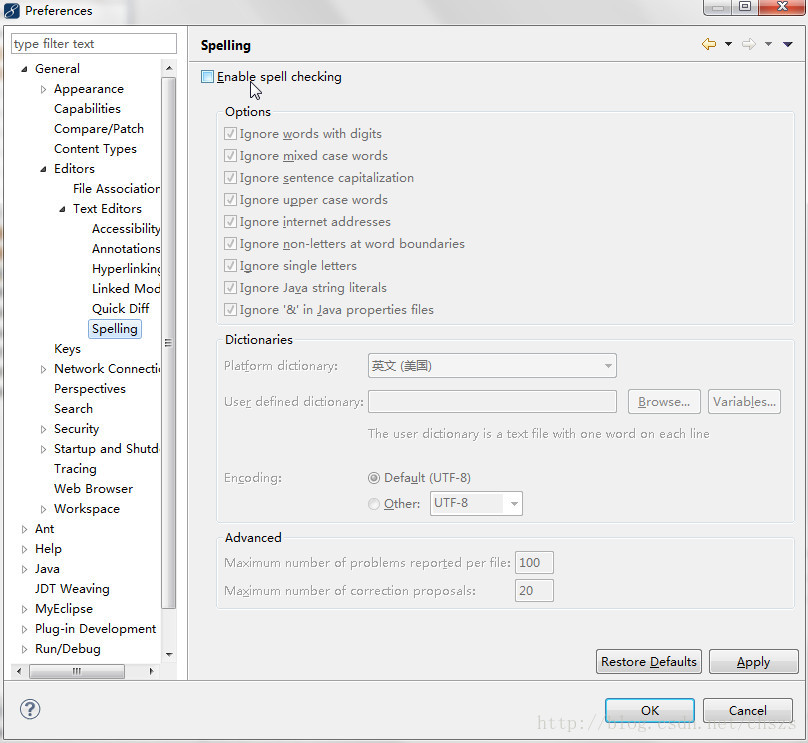This screenshot has height=743, width=808.
Task: Click Restore Defaults button
Action: point(649,662)
